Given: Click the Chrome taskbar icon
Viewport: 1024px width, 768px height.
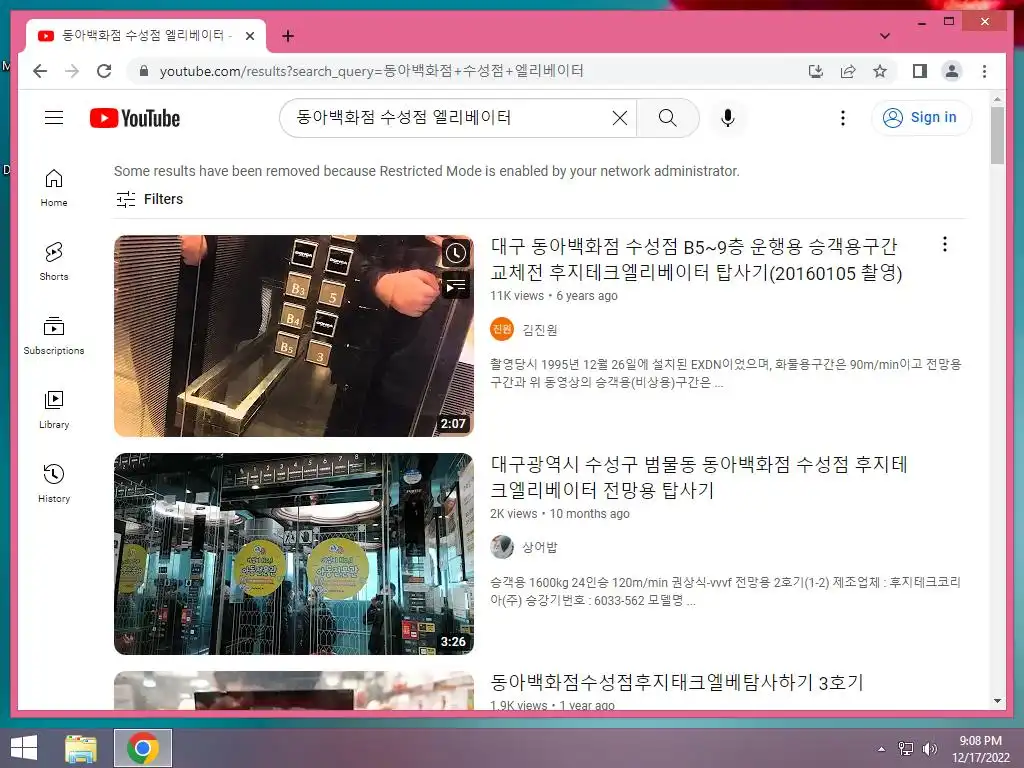Looking at the screenshot, I should (143, 748).
